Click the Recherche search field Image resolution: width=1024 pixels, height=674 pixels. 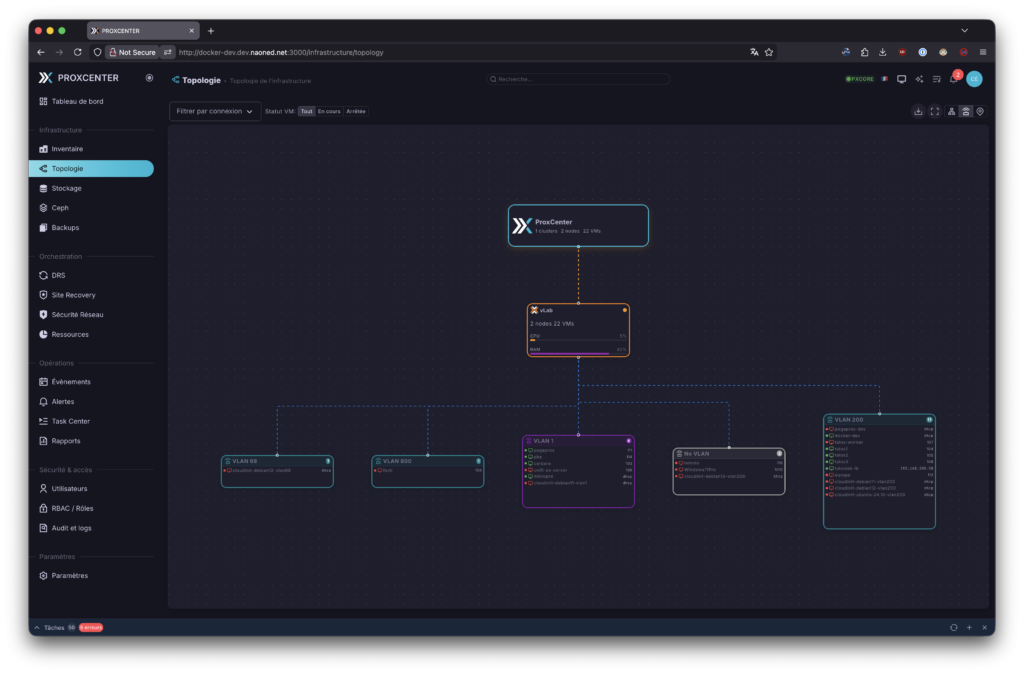click(578, 79)
